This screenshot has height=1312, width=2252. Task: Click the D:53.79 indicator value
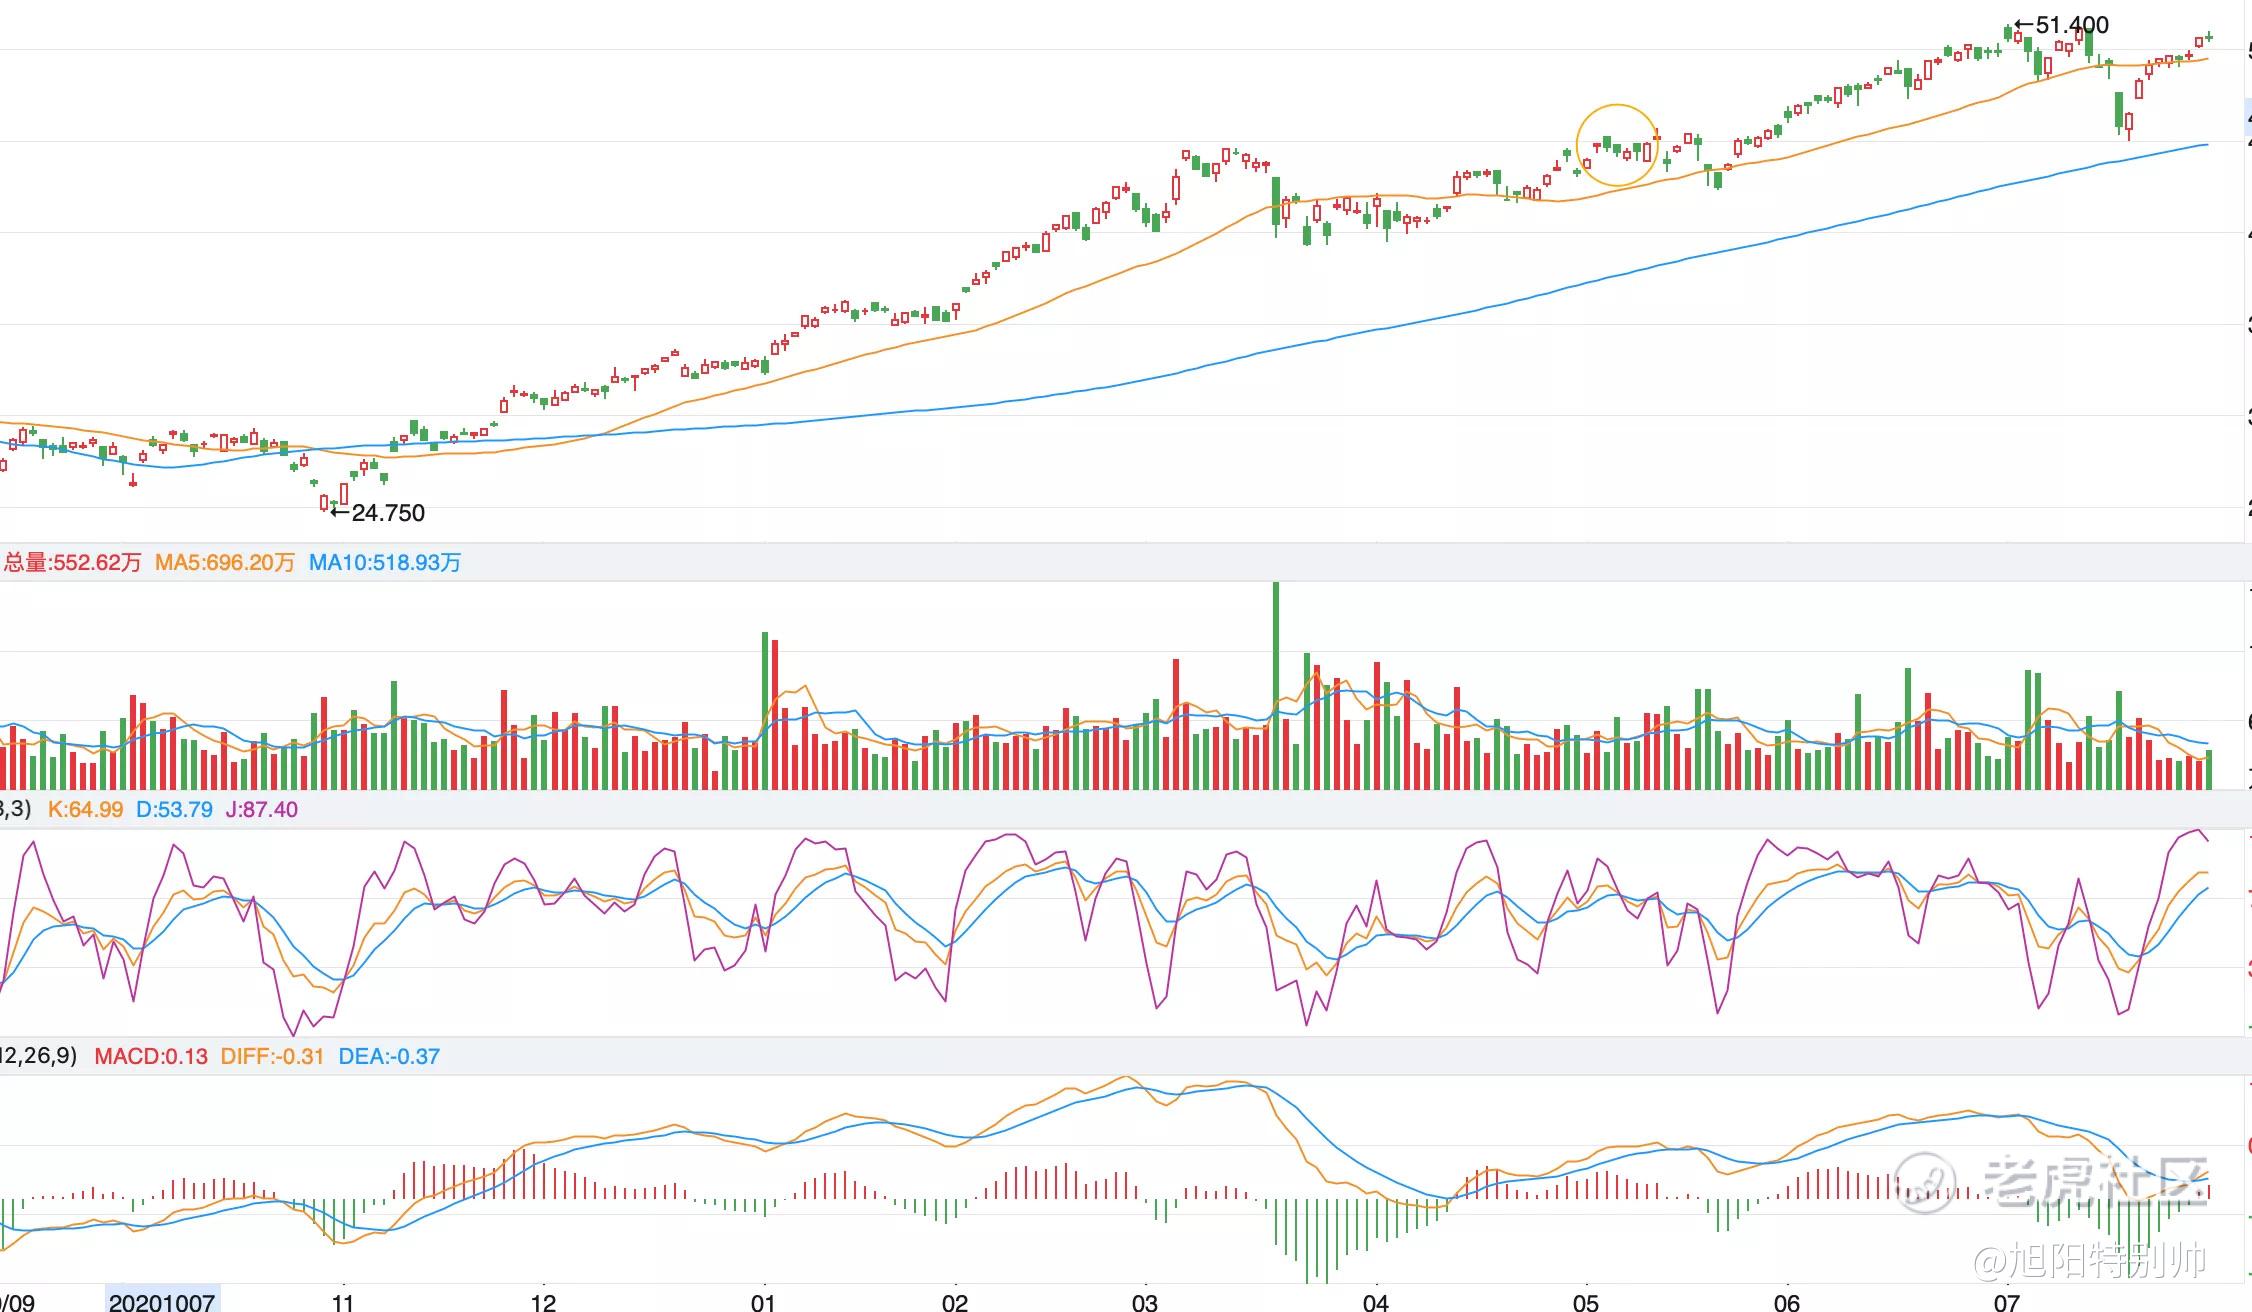click(x=174, y=810)
